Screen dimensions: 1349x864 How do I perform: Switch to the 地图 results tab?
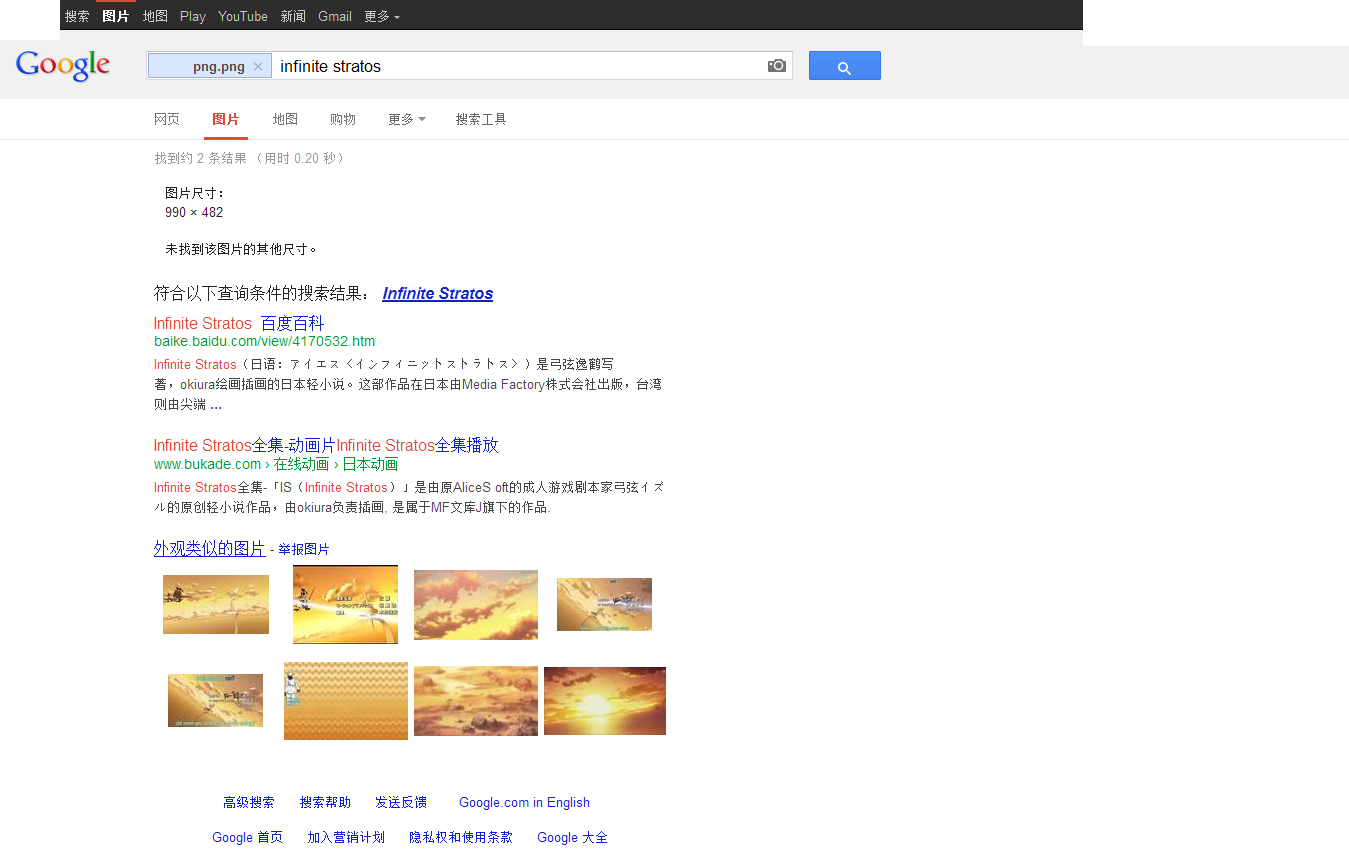coord(285,119)
